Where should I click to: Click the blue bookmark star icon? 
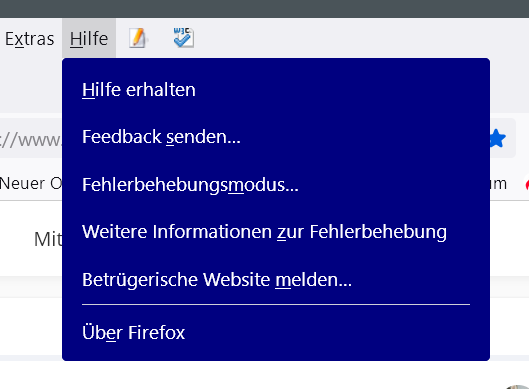click(498, 138)
